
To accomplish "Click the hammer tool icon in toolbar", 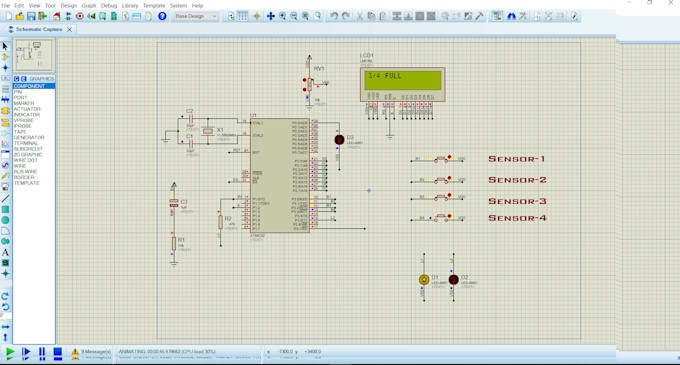I will (x=480, y=16).
